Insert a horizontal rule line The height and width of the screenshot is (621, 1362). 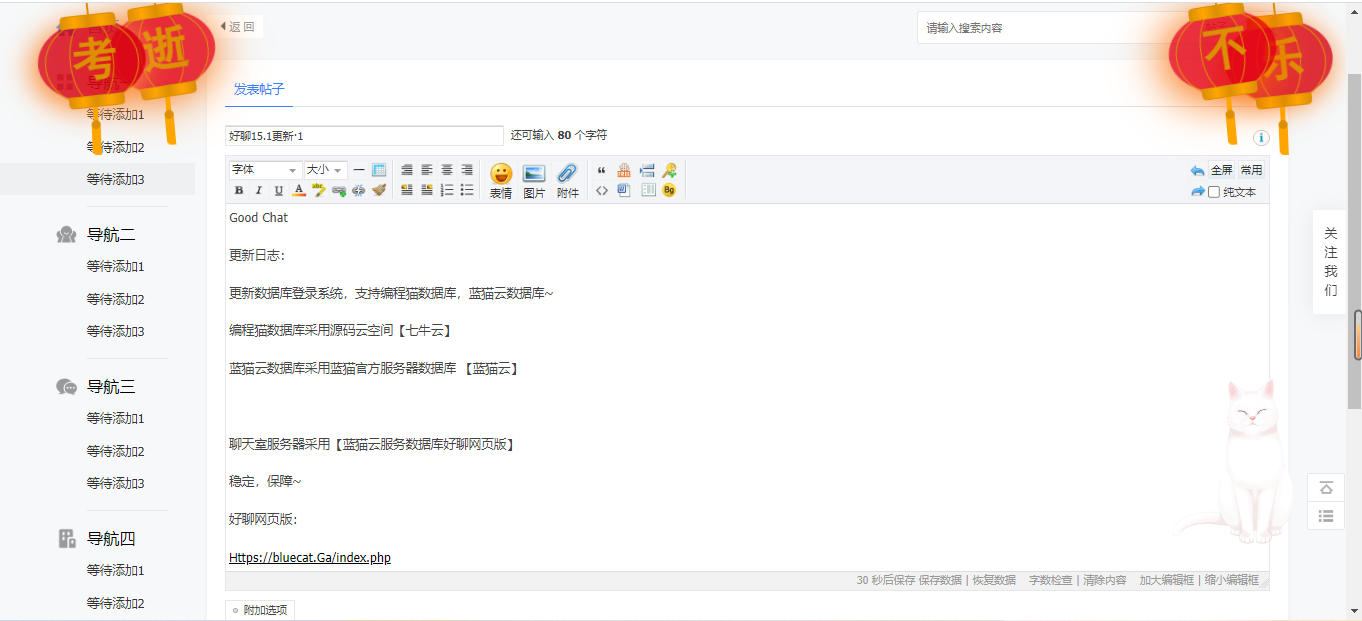359,170
